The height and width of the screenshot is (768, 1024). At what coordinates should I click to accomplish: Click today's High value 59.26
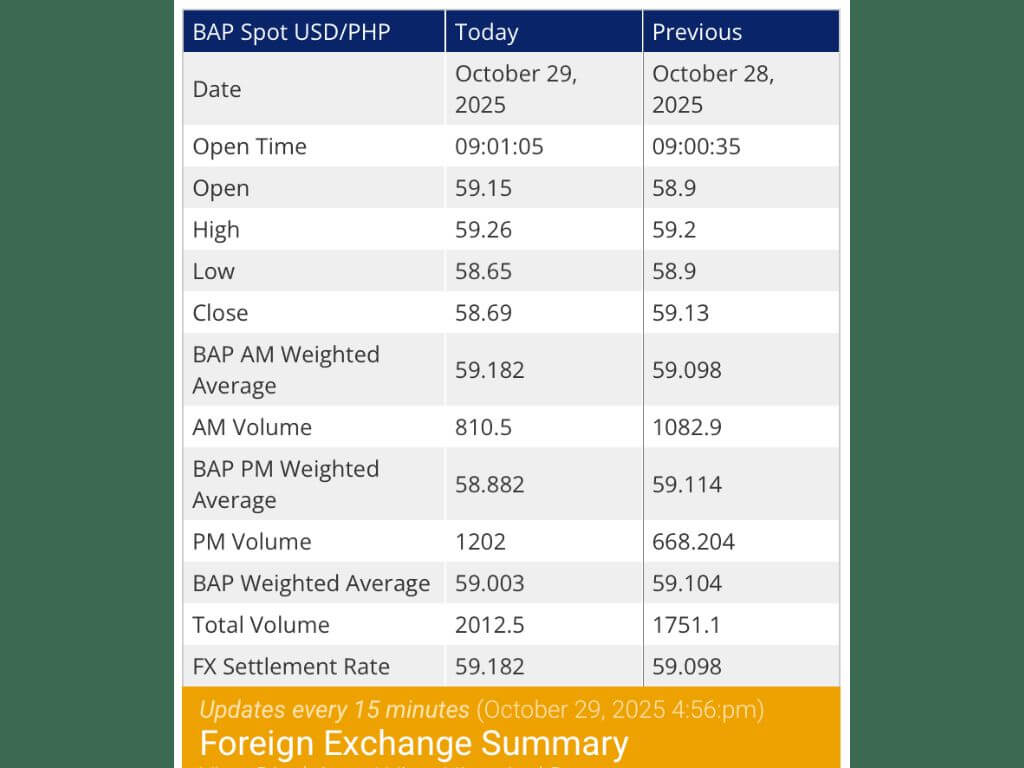pos(483,230)
